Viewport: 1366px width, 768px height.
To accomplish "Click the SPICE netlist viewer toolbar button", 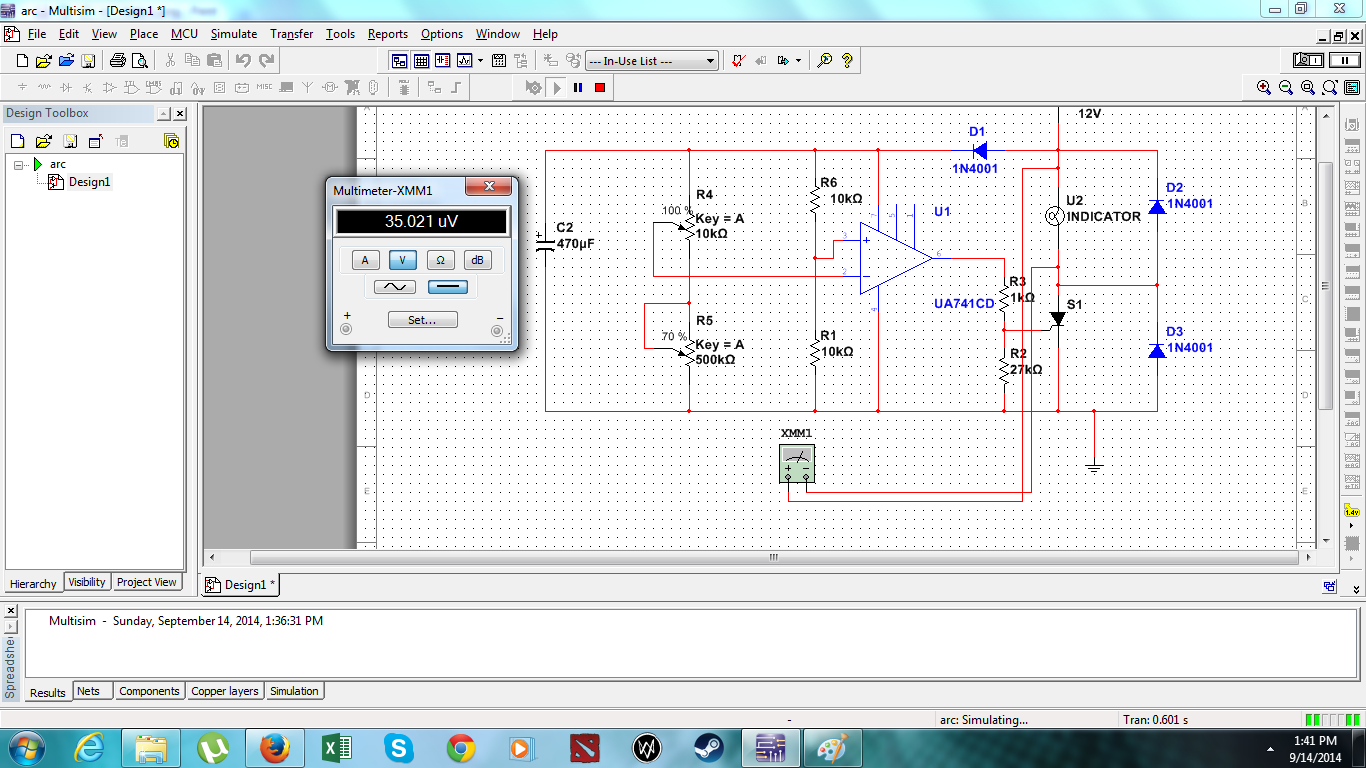I will click(x=442, y=60).
